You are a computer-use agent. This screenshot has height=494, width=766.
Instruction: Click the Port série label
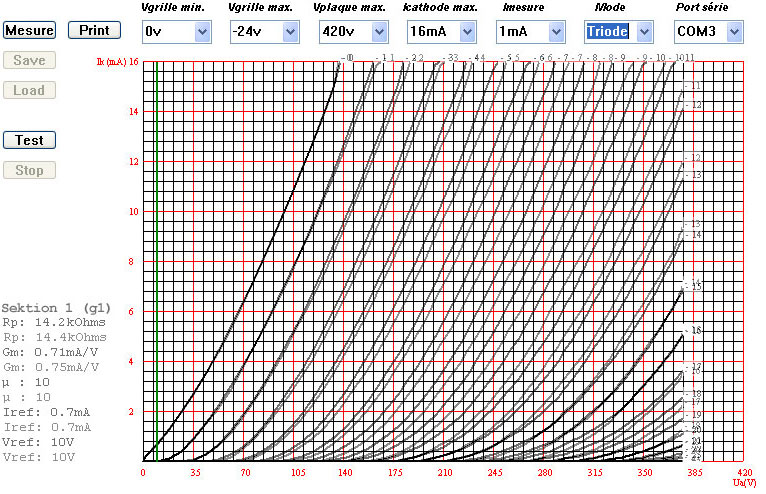702,7
